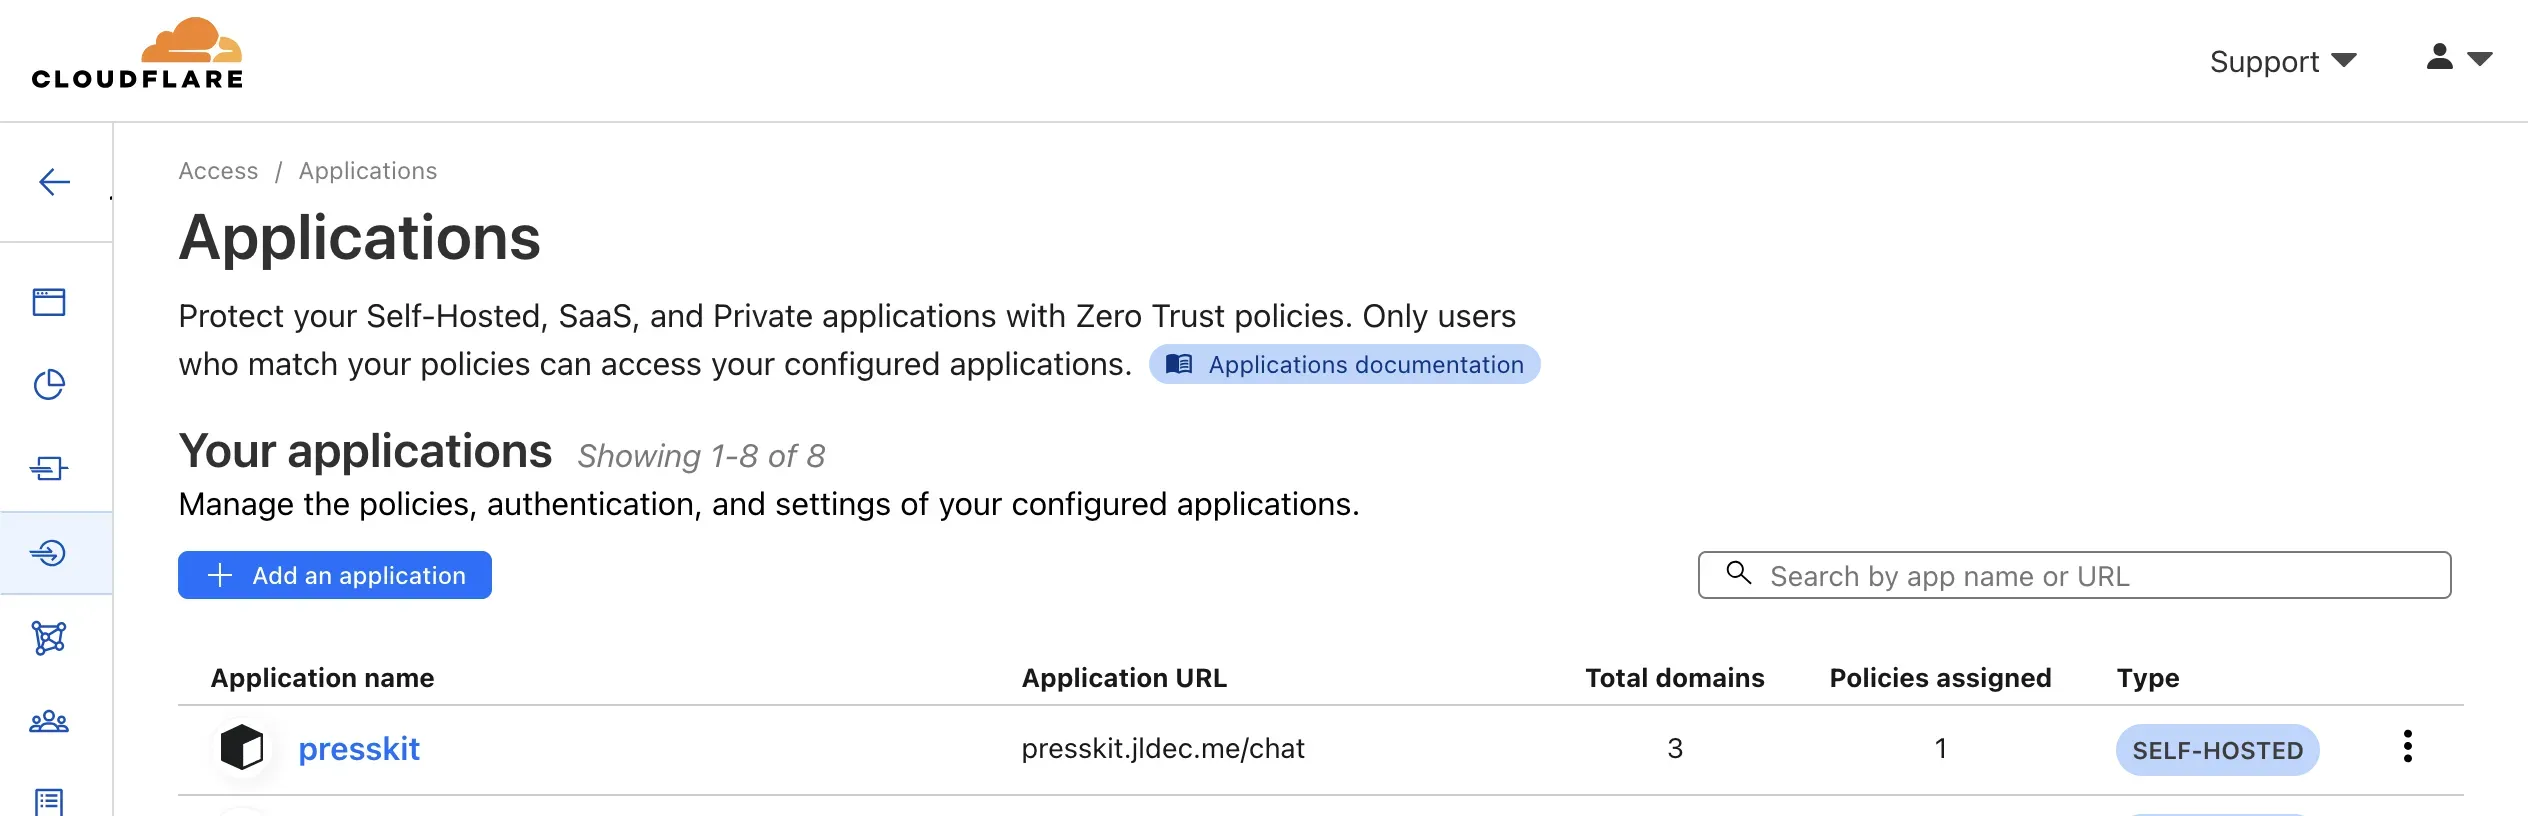The width and height of the screenshot is (2528, 816).
Task: Click the Showing 1-8 of 8 text
Action: click(x=701, y=456)
